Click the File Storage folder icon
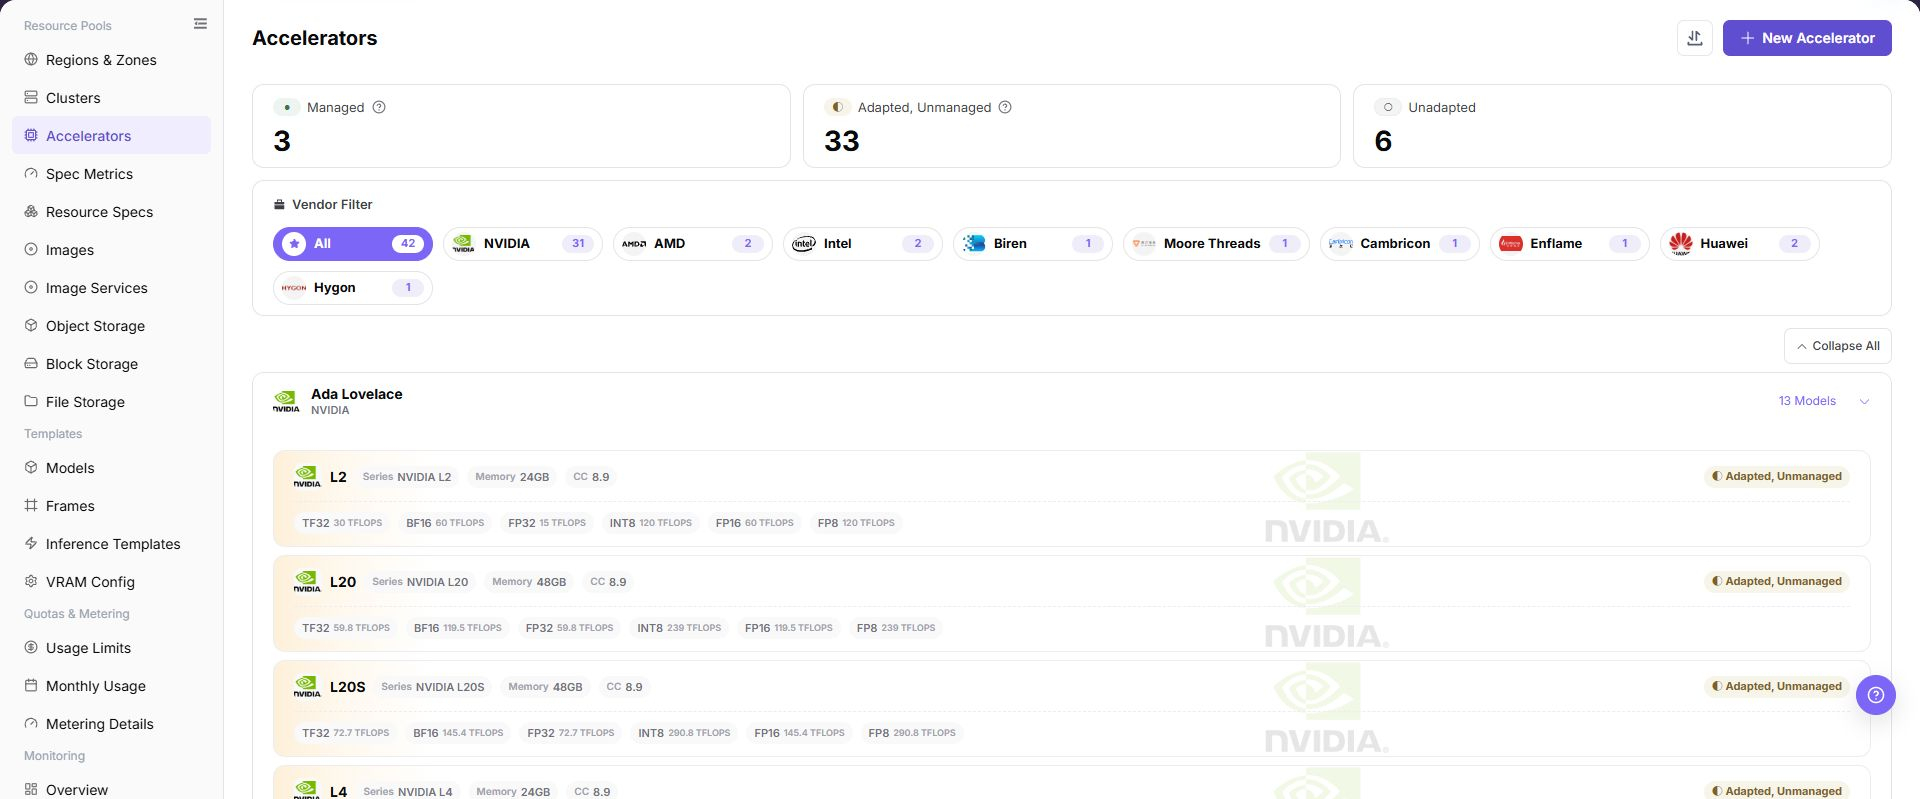The width and height of the screenshot is (1920, 799). pyautogui.click(x=31, y=402)
